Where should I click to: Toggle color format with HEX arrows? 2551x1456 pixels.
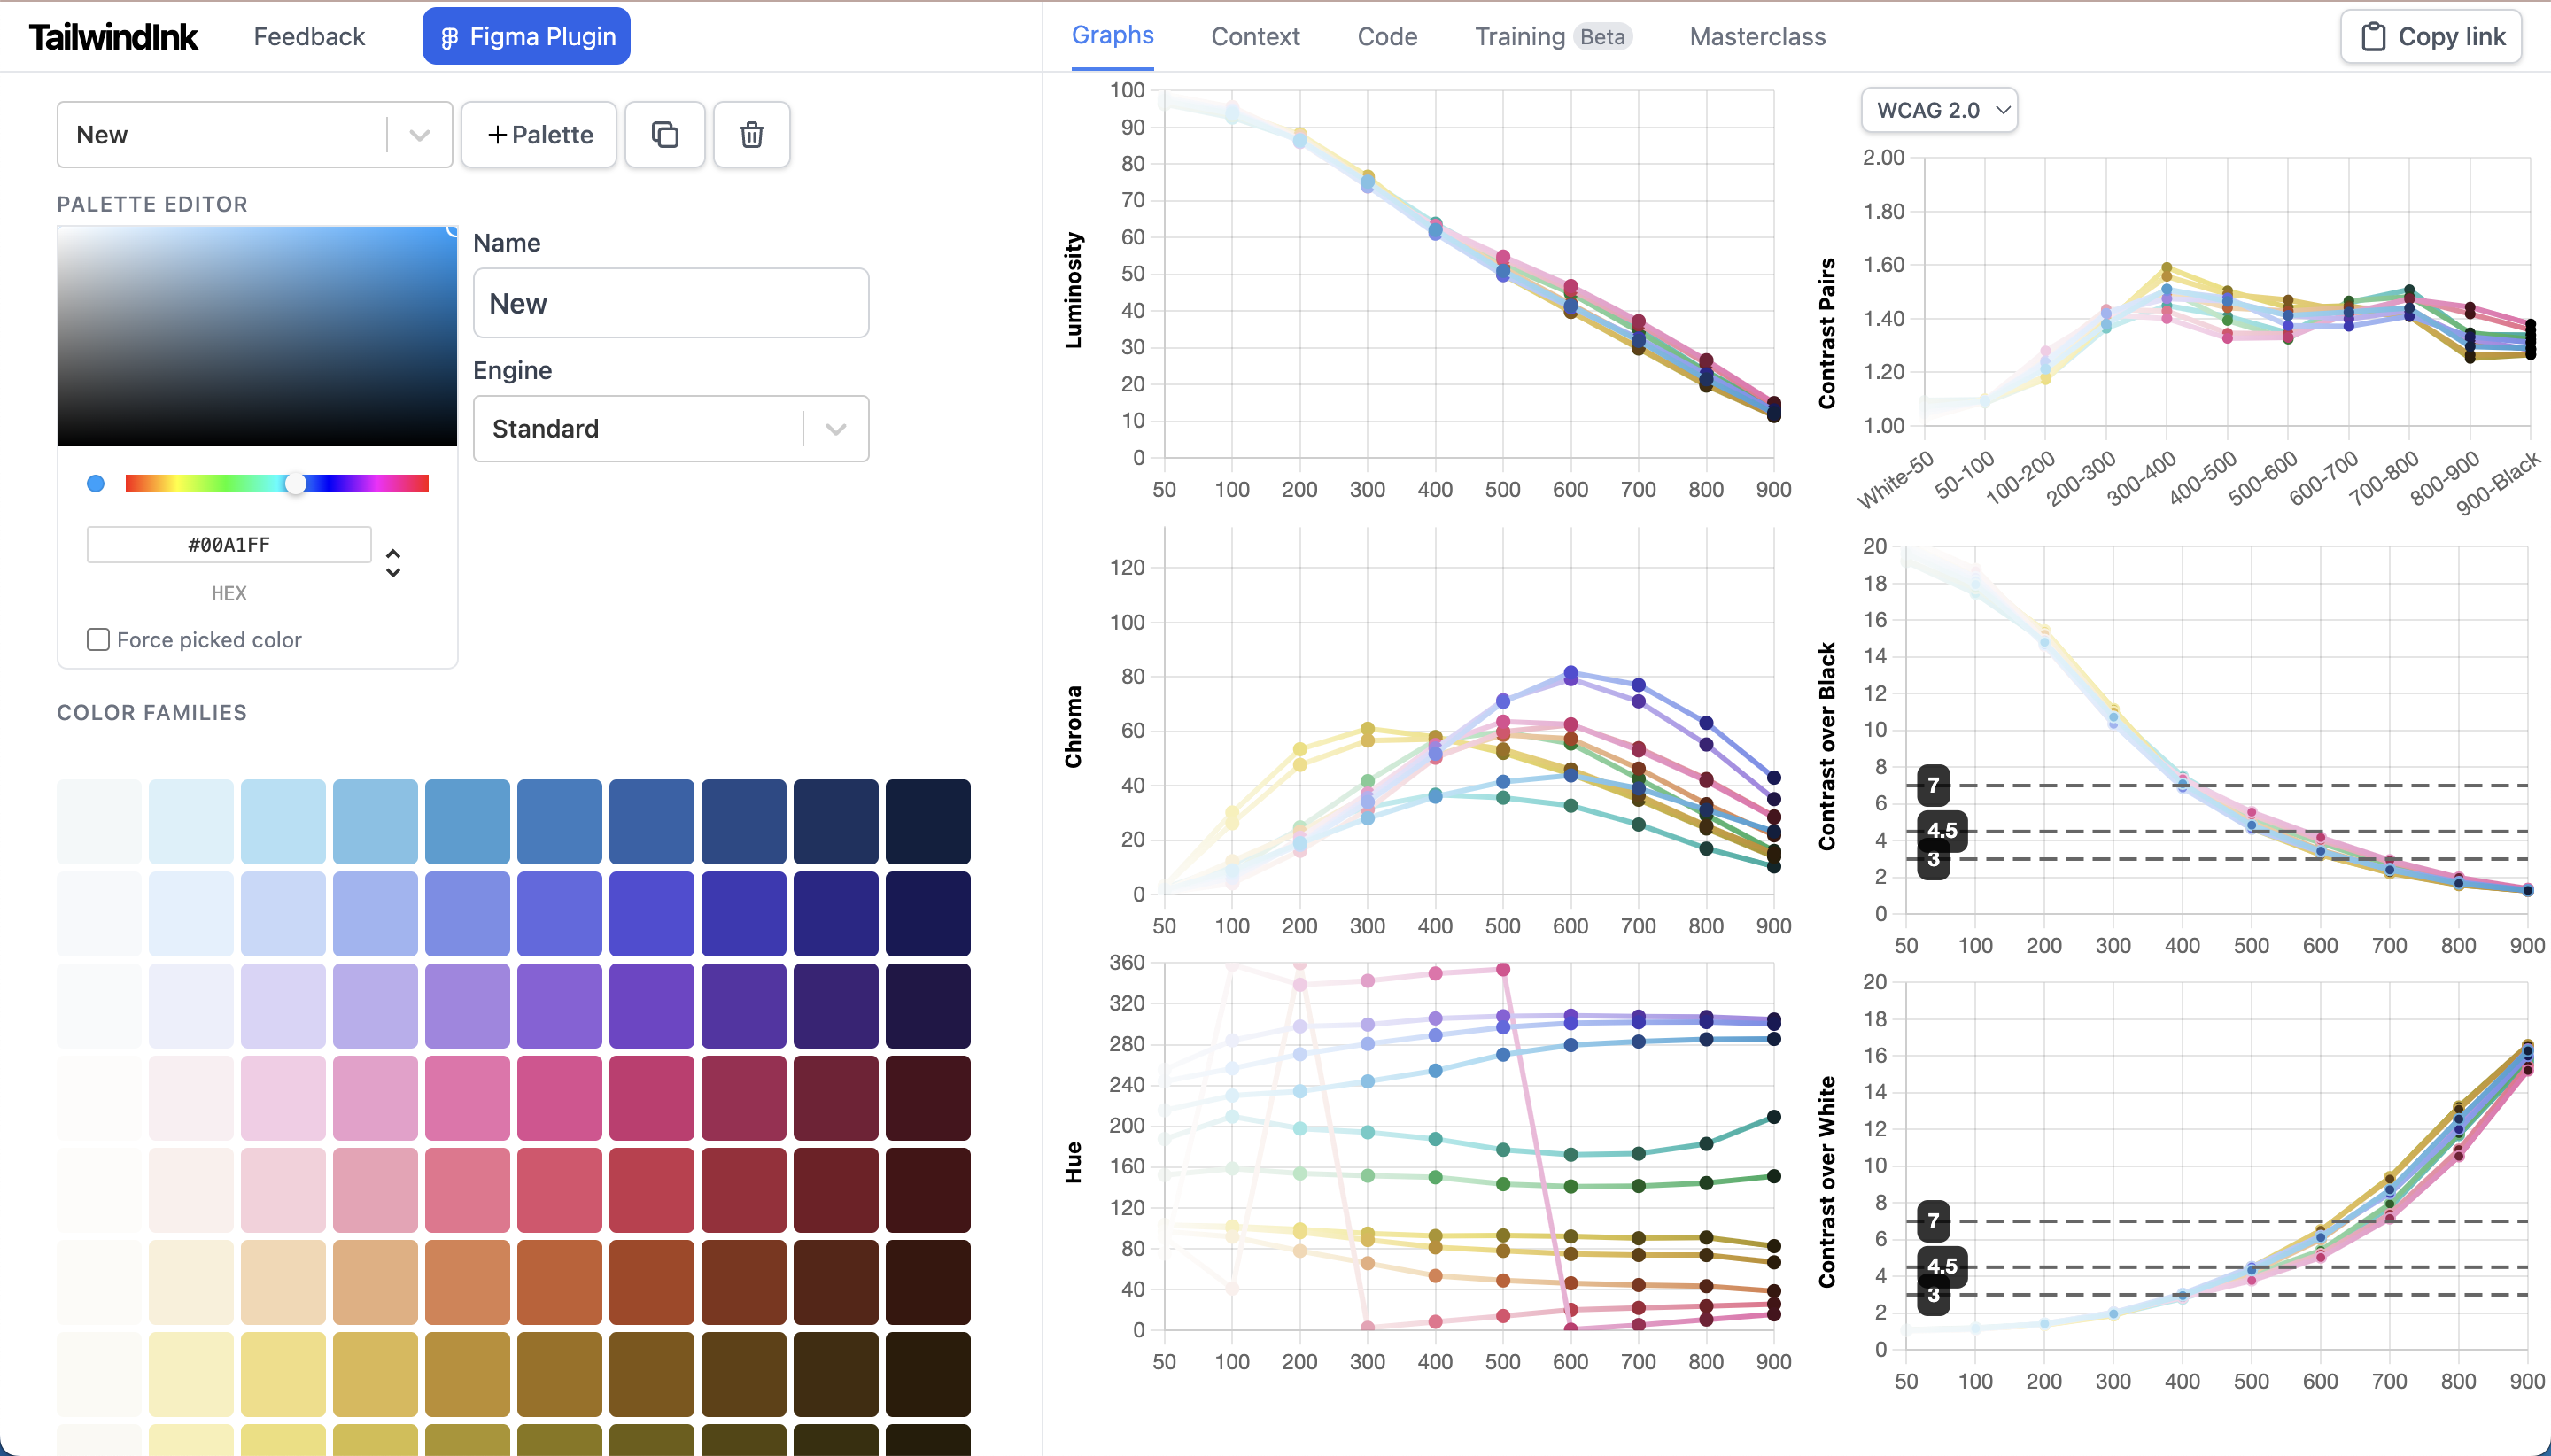[x=393, y=563]
